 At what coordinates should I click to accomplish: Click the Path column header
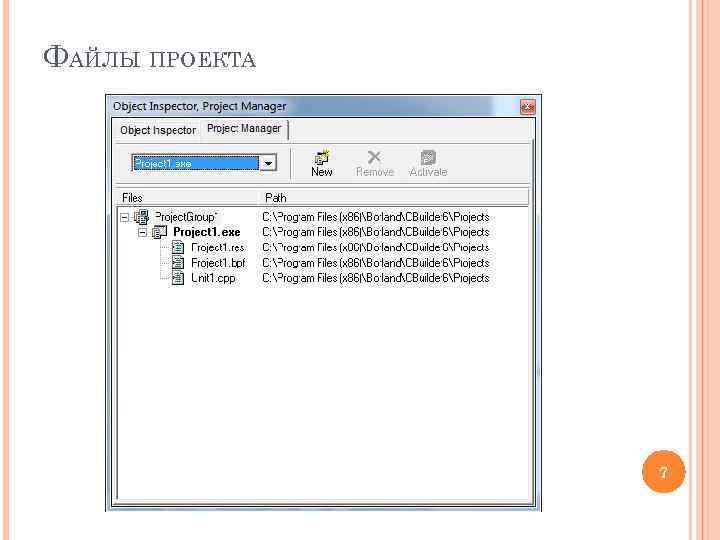(393, 198)
